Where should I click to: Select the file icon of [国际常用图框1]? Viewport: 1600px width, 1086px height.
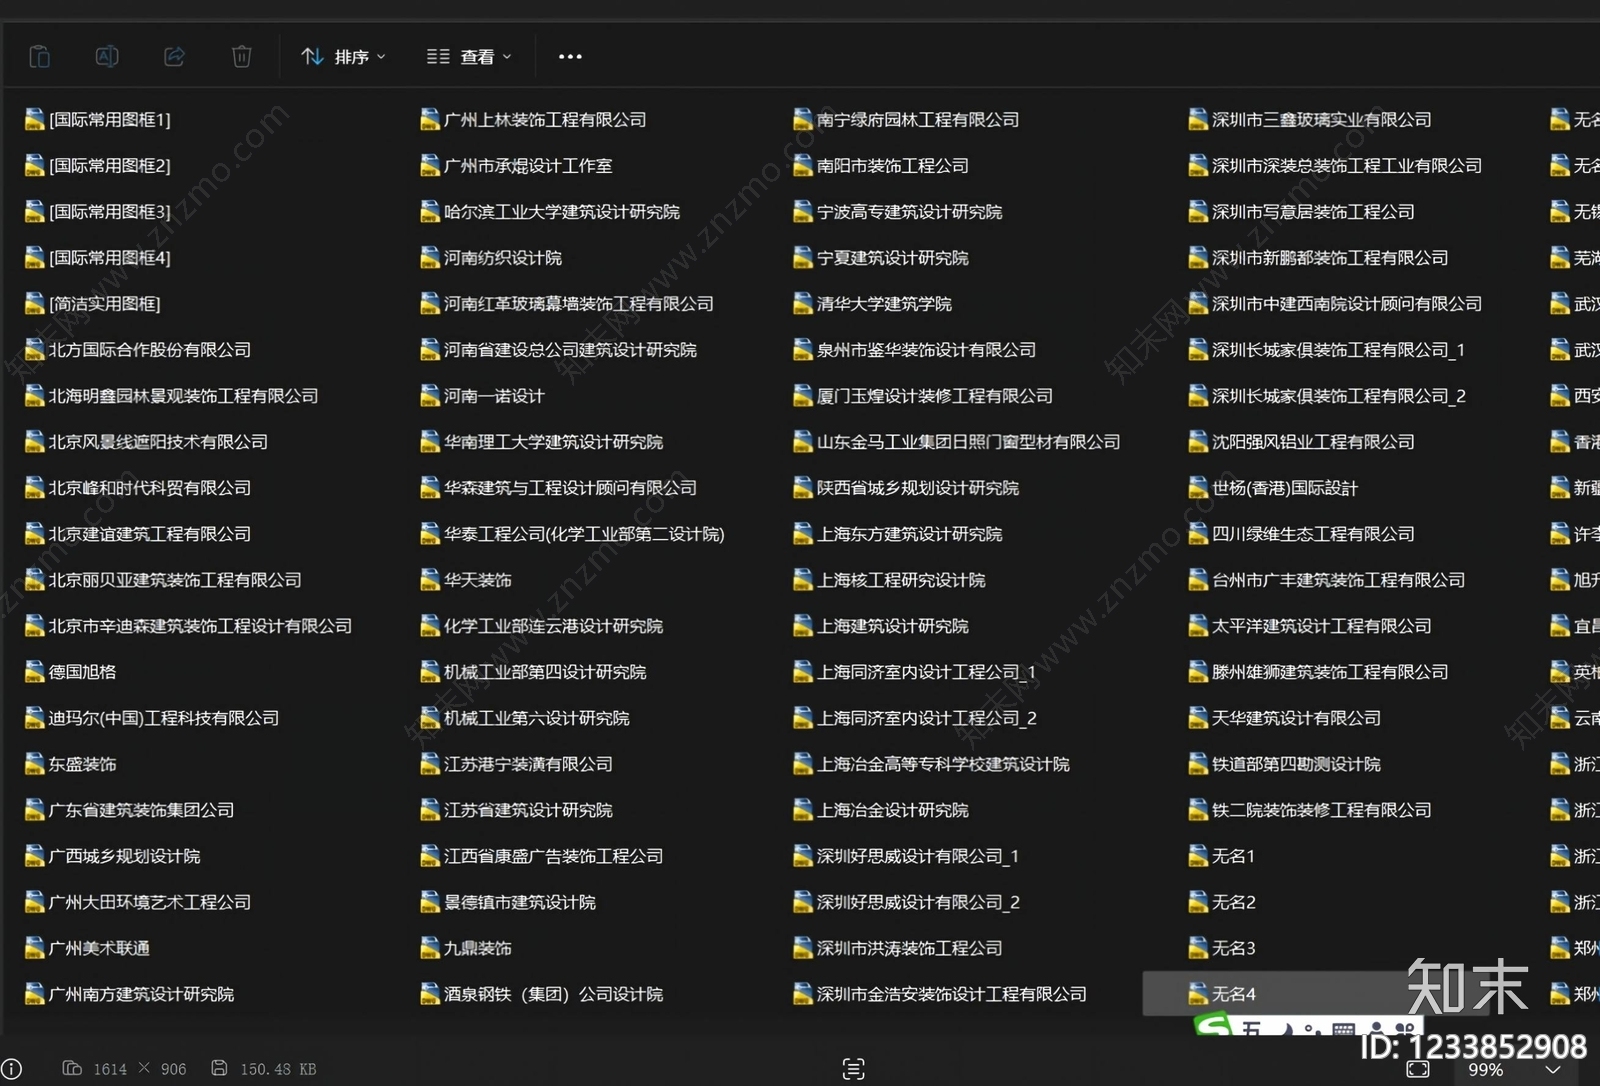coord(35,120)
